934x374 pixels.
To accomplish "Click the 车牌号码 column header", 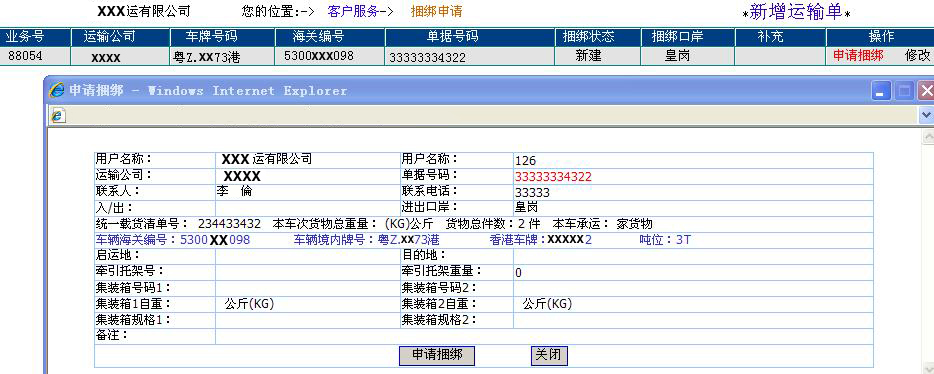I will pyautogui.click(x=223, y=37).
